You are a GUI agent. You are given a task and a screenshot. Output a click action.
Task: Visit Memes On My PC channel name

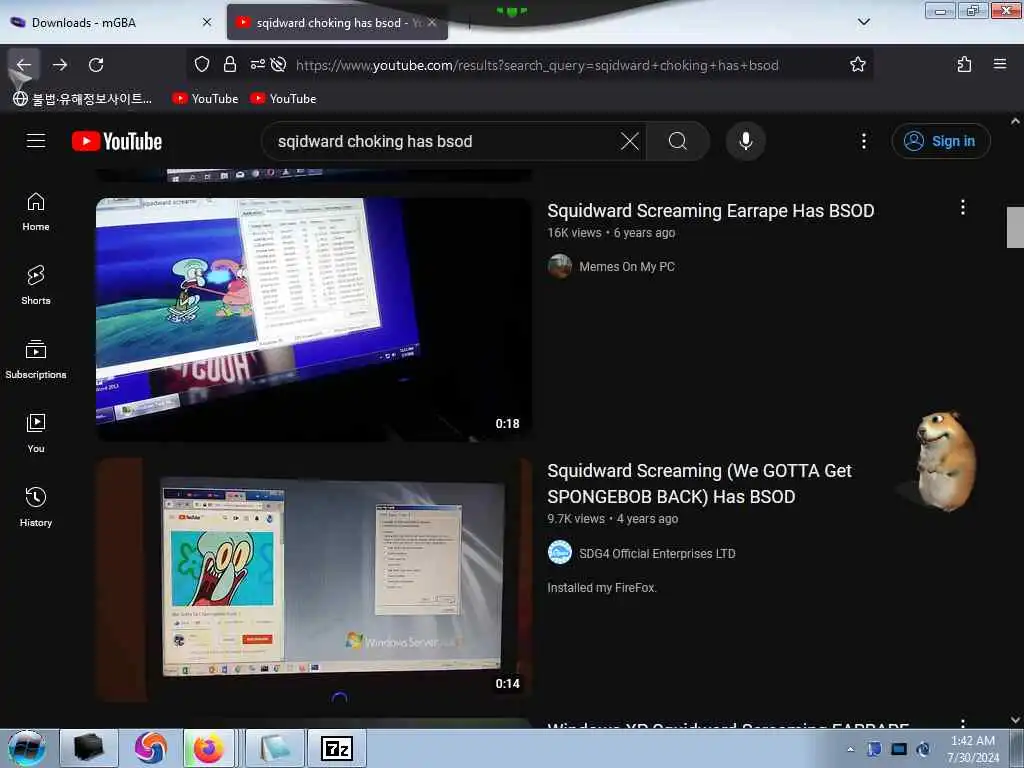coord(626,266)
